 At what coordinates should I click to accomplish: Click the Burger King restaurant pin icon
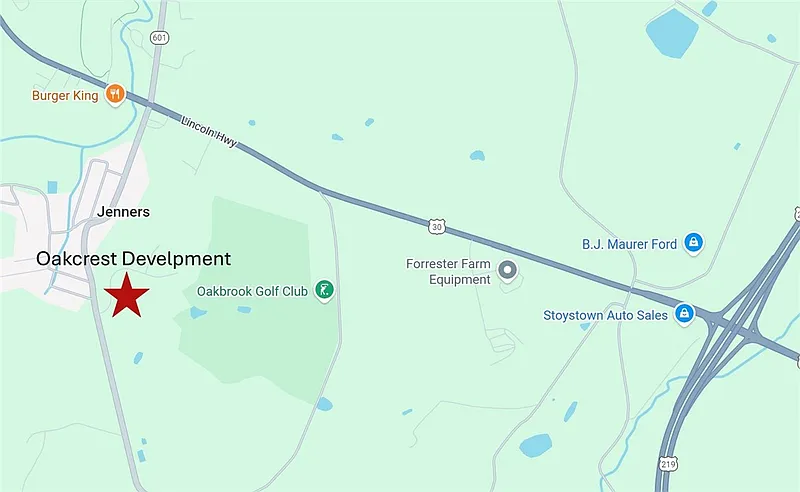pos(115,94)
